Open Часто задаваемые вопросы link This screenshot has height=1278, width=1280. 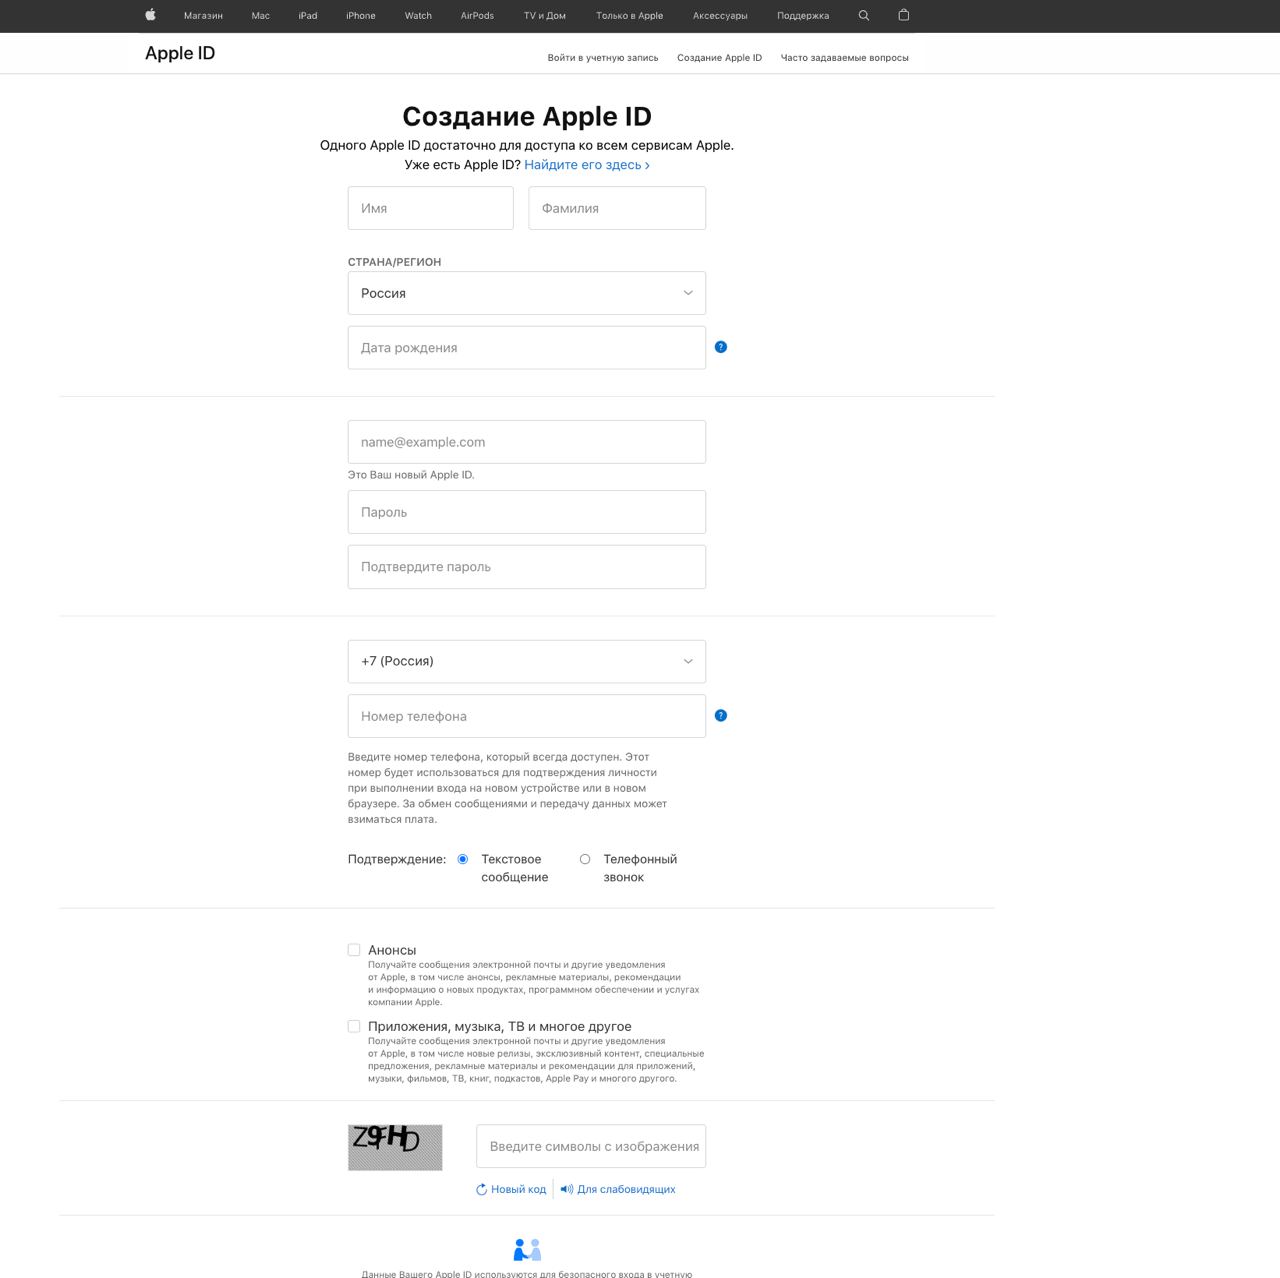(x=844, y=58)
